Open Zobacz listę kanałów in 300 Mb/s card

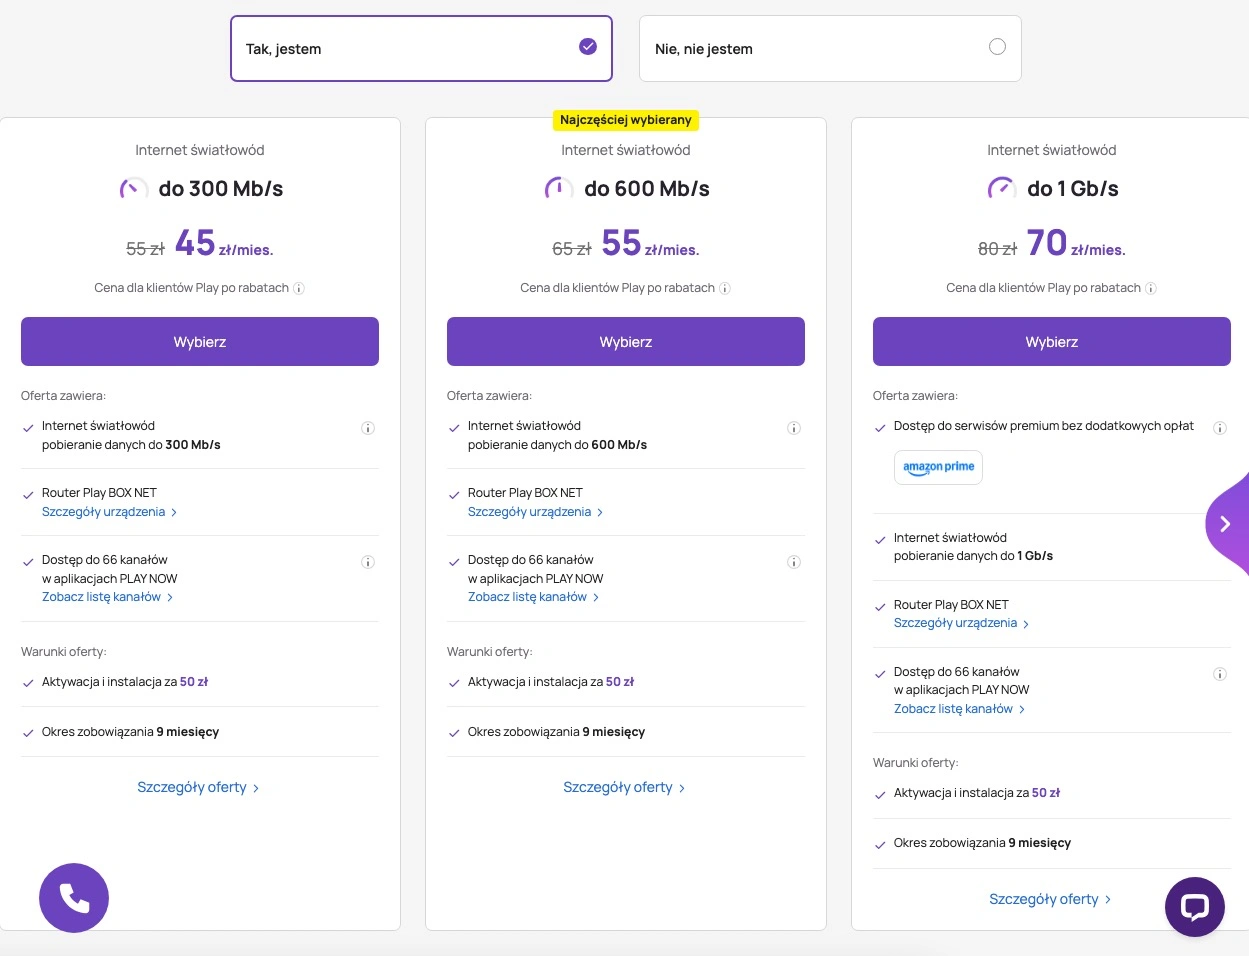(108, 597)
